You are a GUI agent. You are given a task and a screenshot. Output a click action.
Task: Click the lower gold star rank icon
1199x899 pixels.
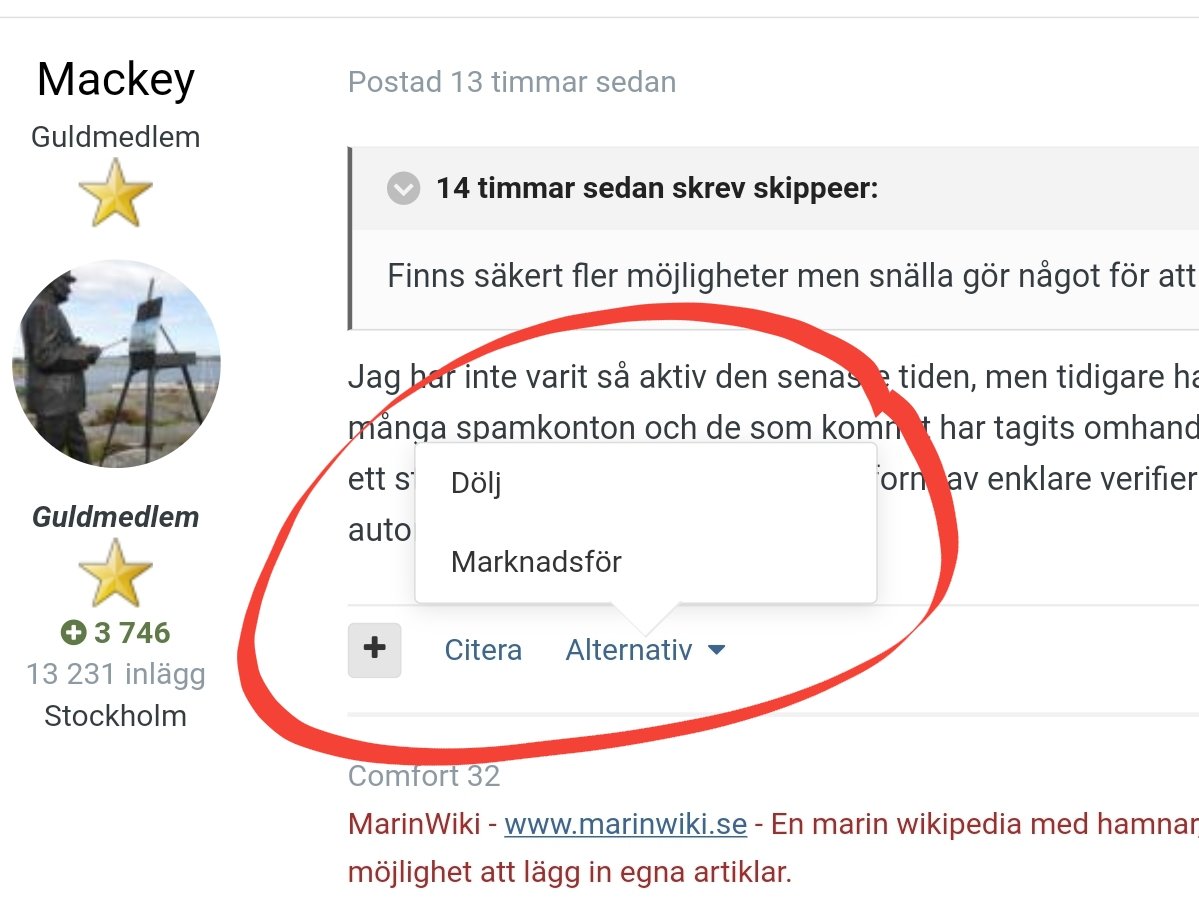click(x=115, y=573)
